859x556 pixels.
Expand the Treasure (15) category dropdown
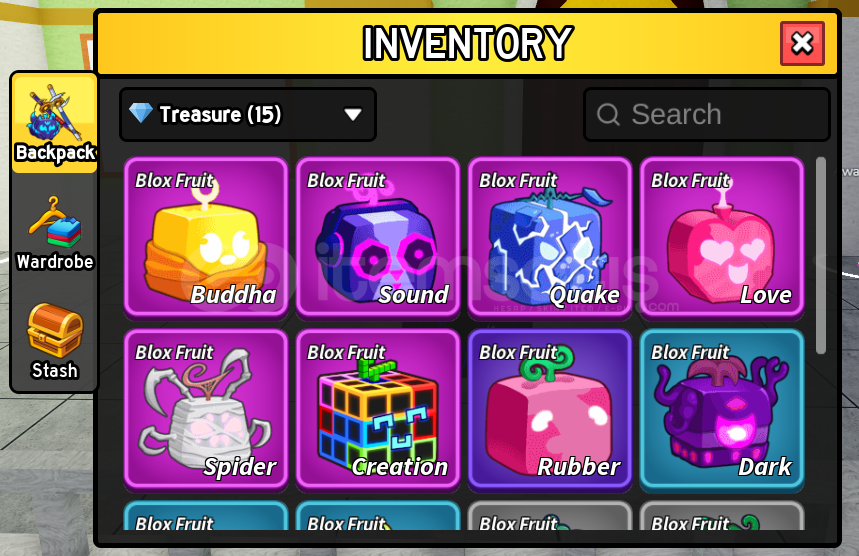248,114
